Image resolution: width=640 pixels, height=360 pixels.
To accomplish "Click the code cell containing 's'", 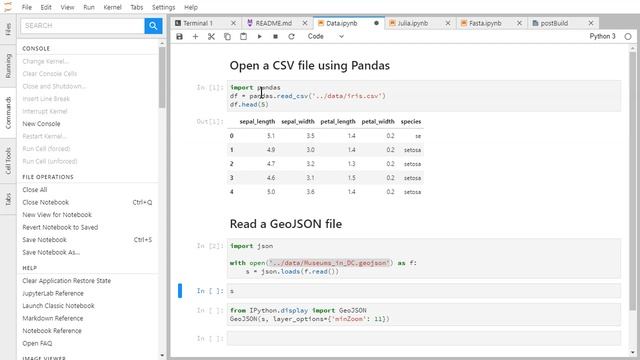I will [x=424, y=291].
